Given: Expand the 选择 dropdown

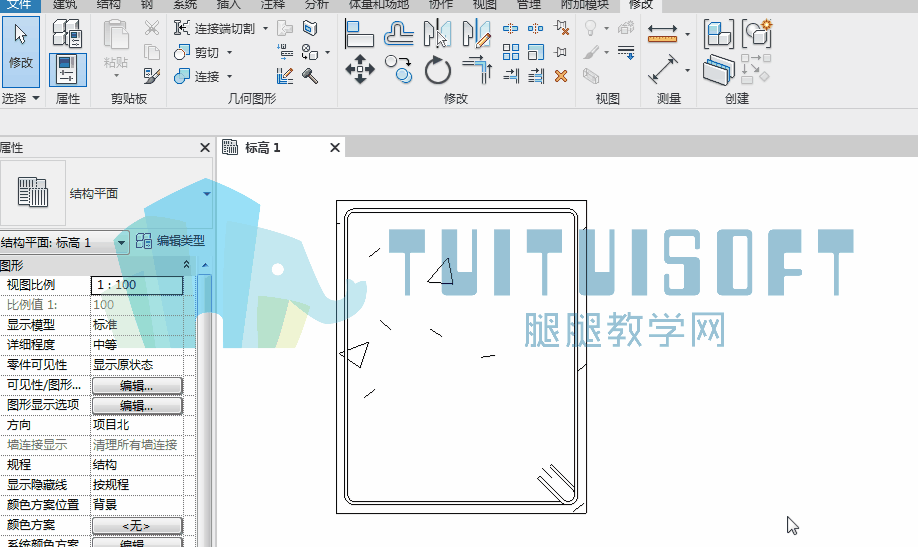Looking at the screenshot, I should point(20,98).
